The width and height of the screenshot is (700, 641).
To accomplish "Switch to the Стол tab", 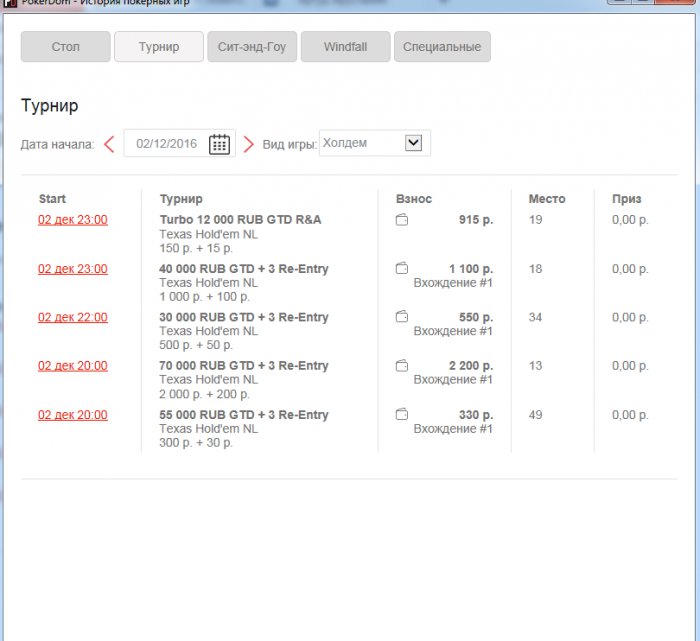I will click(x=66, y=46).
